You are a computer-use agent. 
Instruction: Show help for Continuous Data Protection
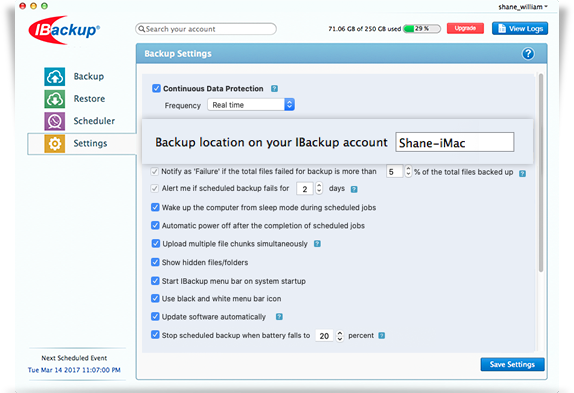[274, 89]
